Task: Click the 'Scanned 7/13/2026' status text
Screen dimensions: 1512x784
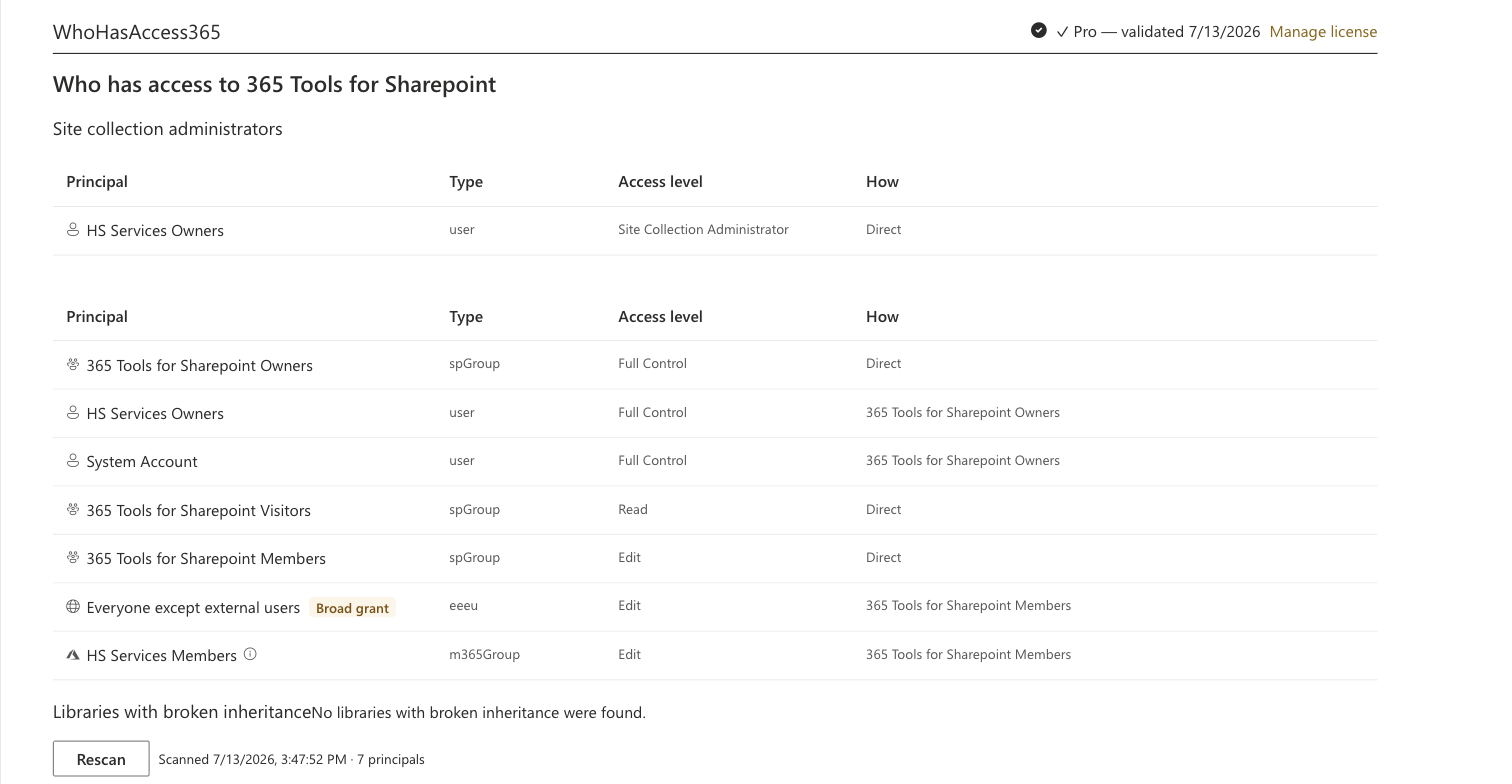Action: click(x=292, y=760)
